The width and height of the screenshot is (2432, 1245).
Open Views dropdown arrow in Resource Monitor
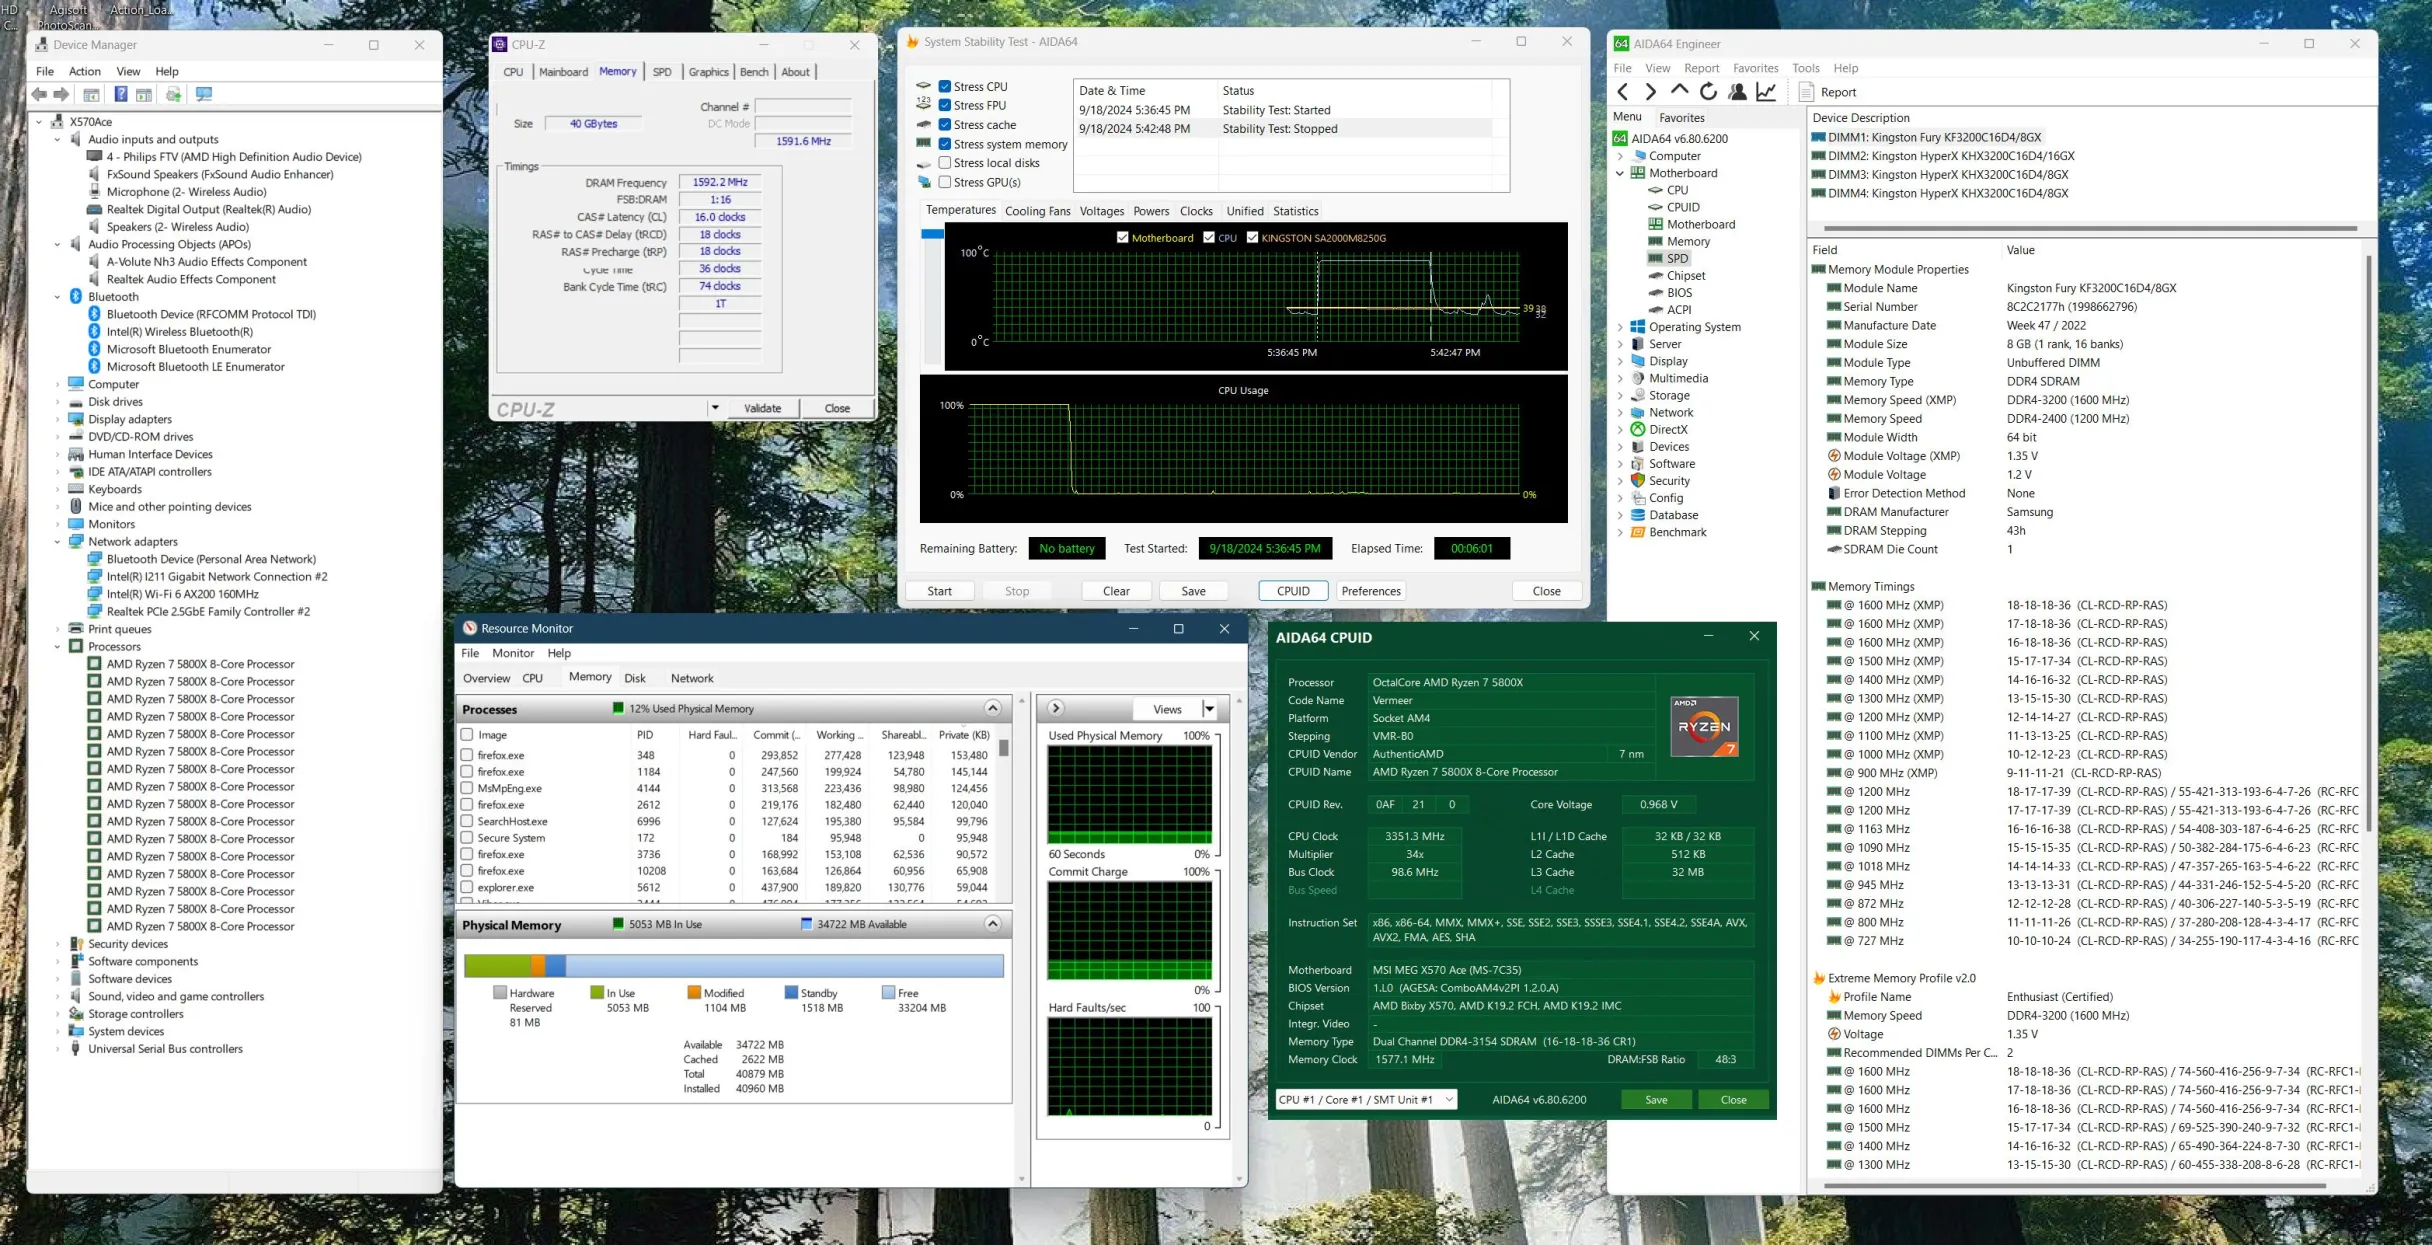(x=1209, y=709)
